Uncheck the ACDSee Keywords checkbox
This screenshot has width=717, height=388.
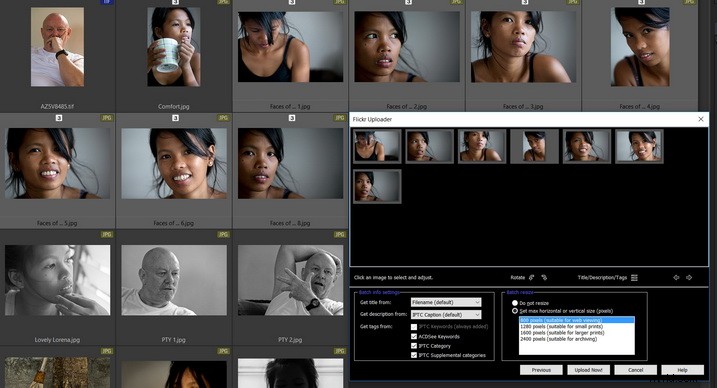(x=414, y=336)
